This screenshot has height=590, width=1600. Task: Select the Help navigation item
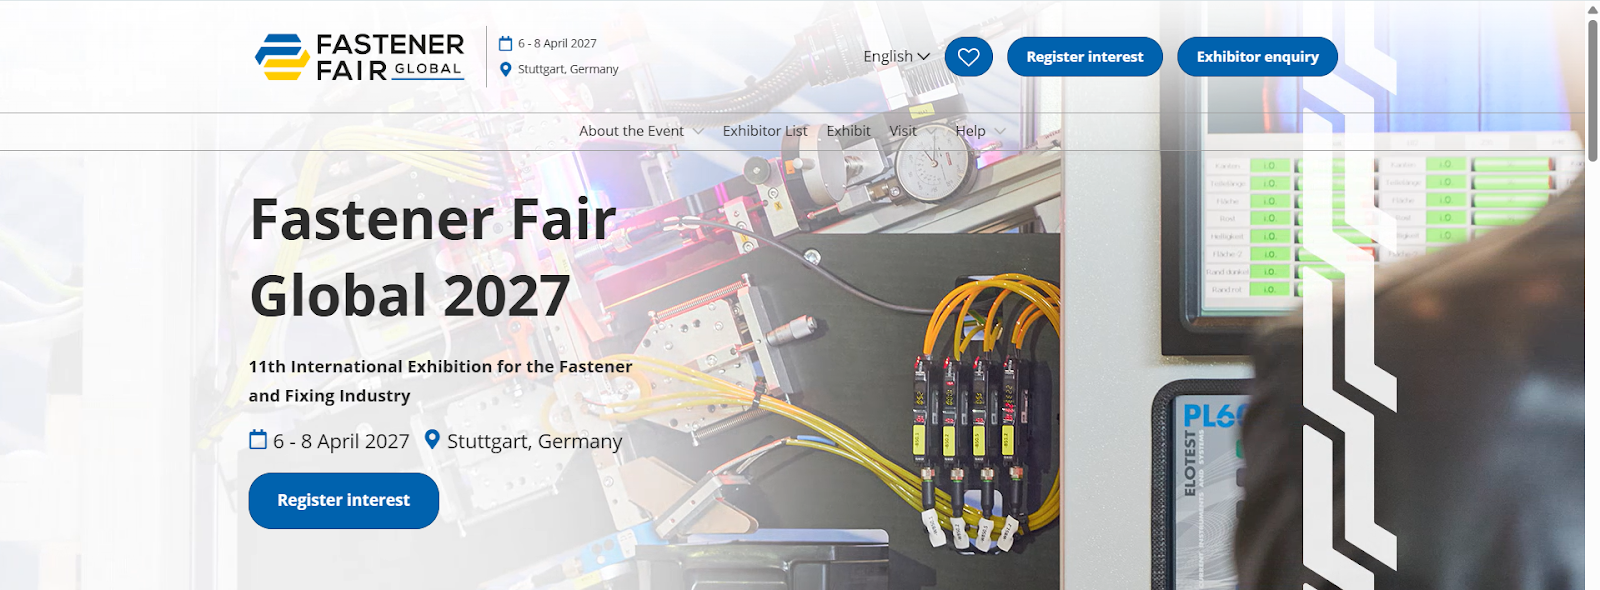[970, 131]
